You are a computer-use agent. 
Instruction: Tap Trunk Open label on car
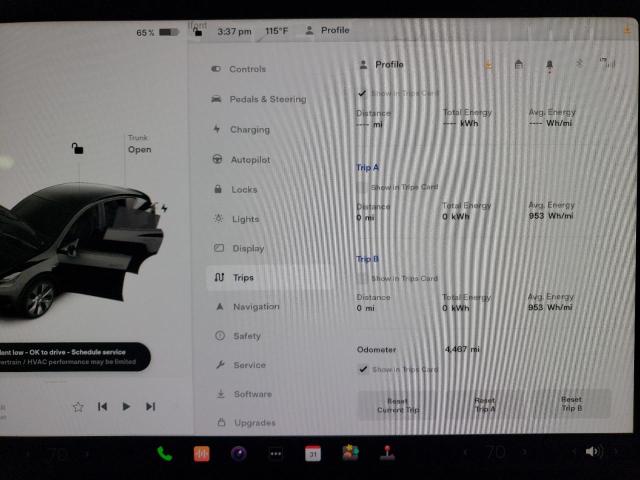tap(140, 144)
